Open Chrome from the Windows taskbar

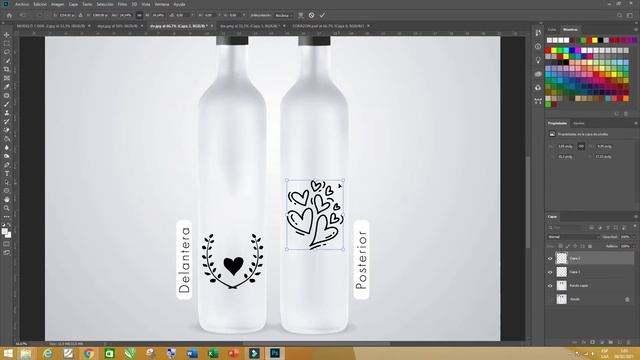pyautogui.click(x=89, y=353)
